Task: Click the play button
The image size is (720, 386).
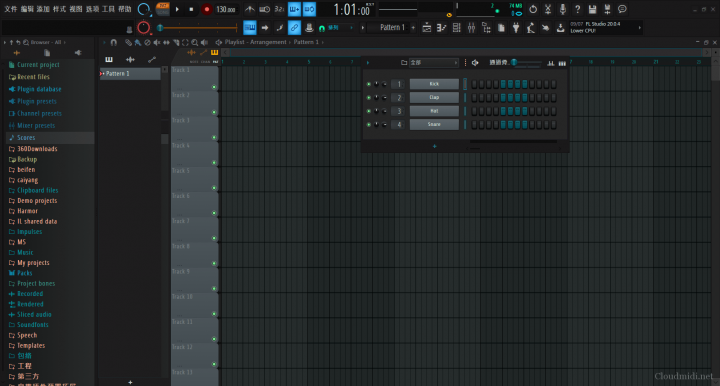Action: [177, 9]
